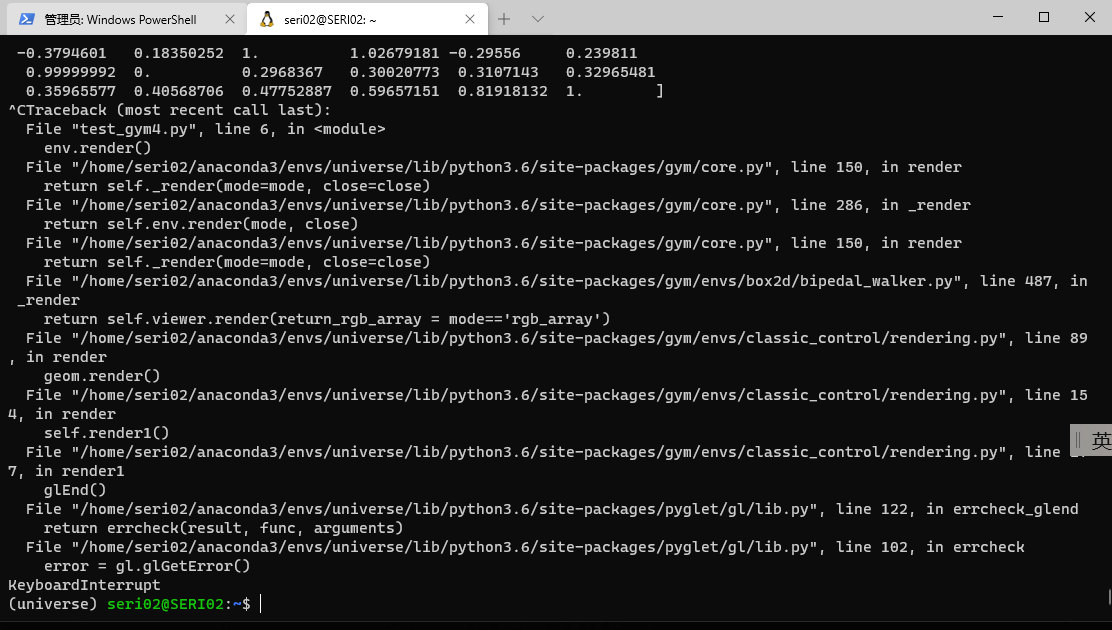The image size is (1112, 630).
Task: Click the value 0.81918132
Action: coord(502,92)
